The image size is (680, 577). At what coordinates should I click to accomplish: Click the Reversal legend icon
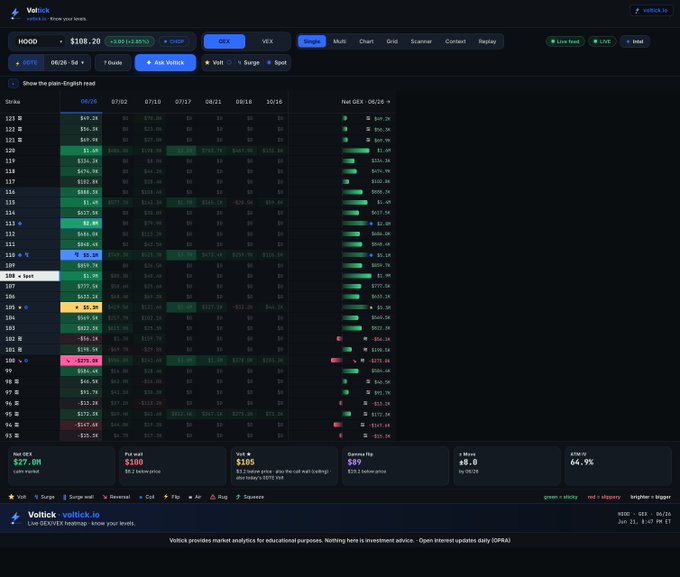105,497
